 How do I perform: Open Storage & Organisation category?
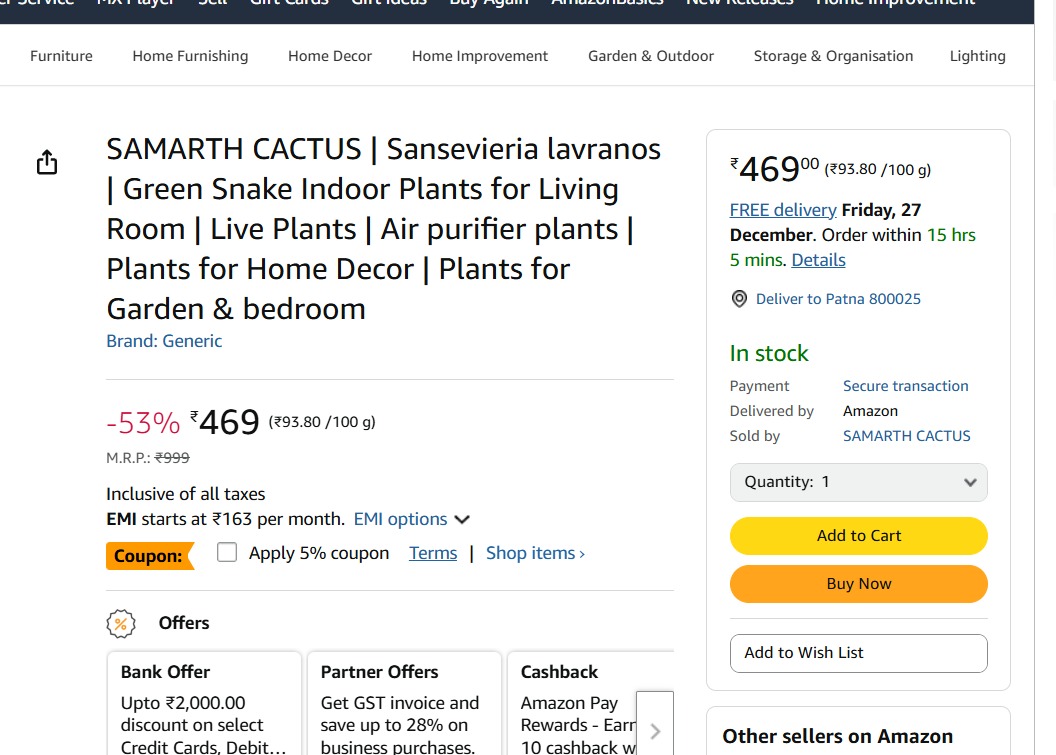click(x=833, y=56)
